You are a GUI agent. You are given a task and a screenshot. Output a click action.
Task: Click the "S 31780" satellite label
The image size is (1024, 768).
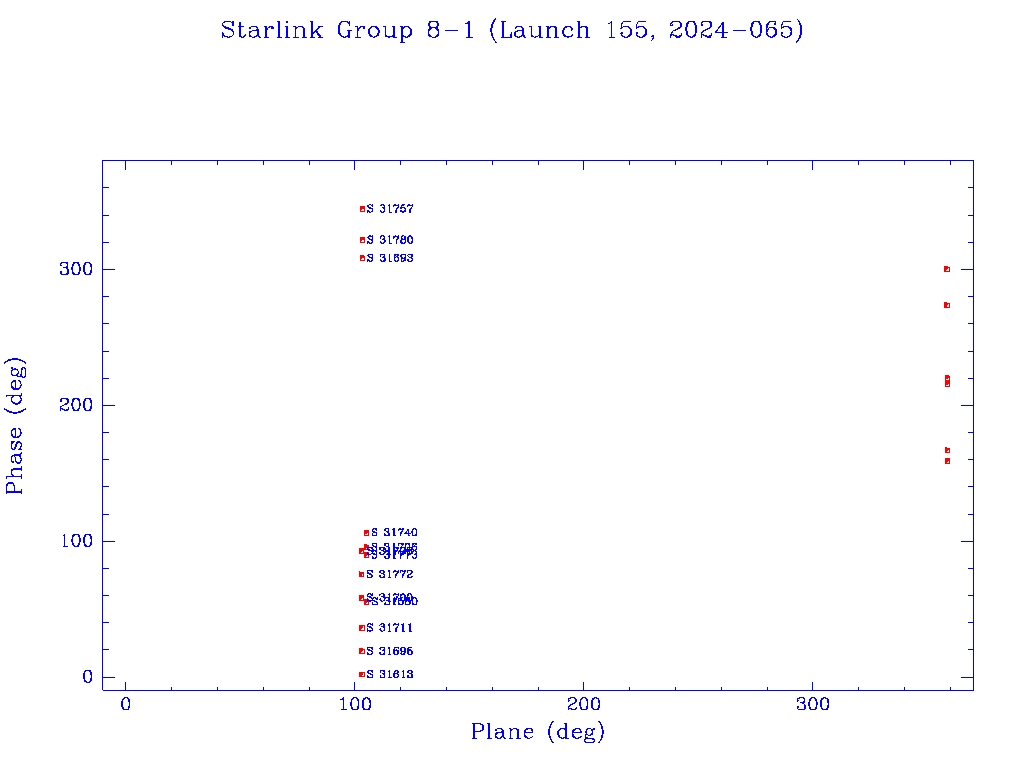(390, 240)
